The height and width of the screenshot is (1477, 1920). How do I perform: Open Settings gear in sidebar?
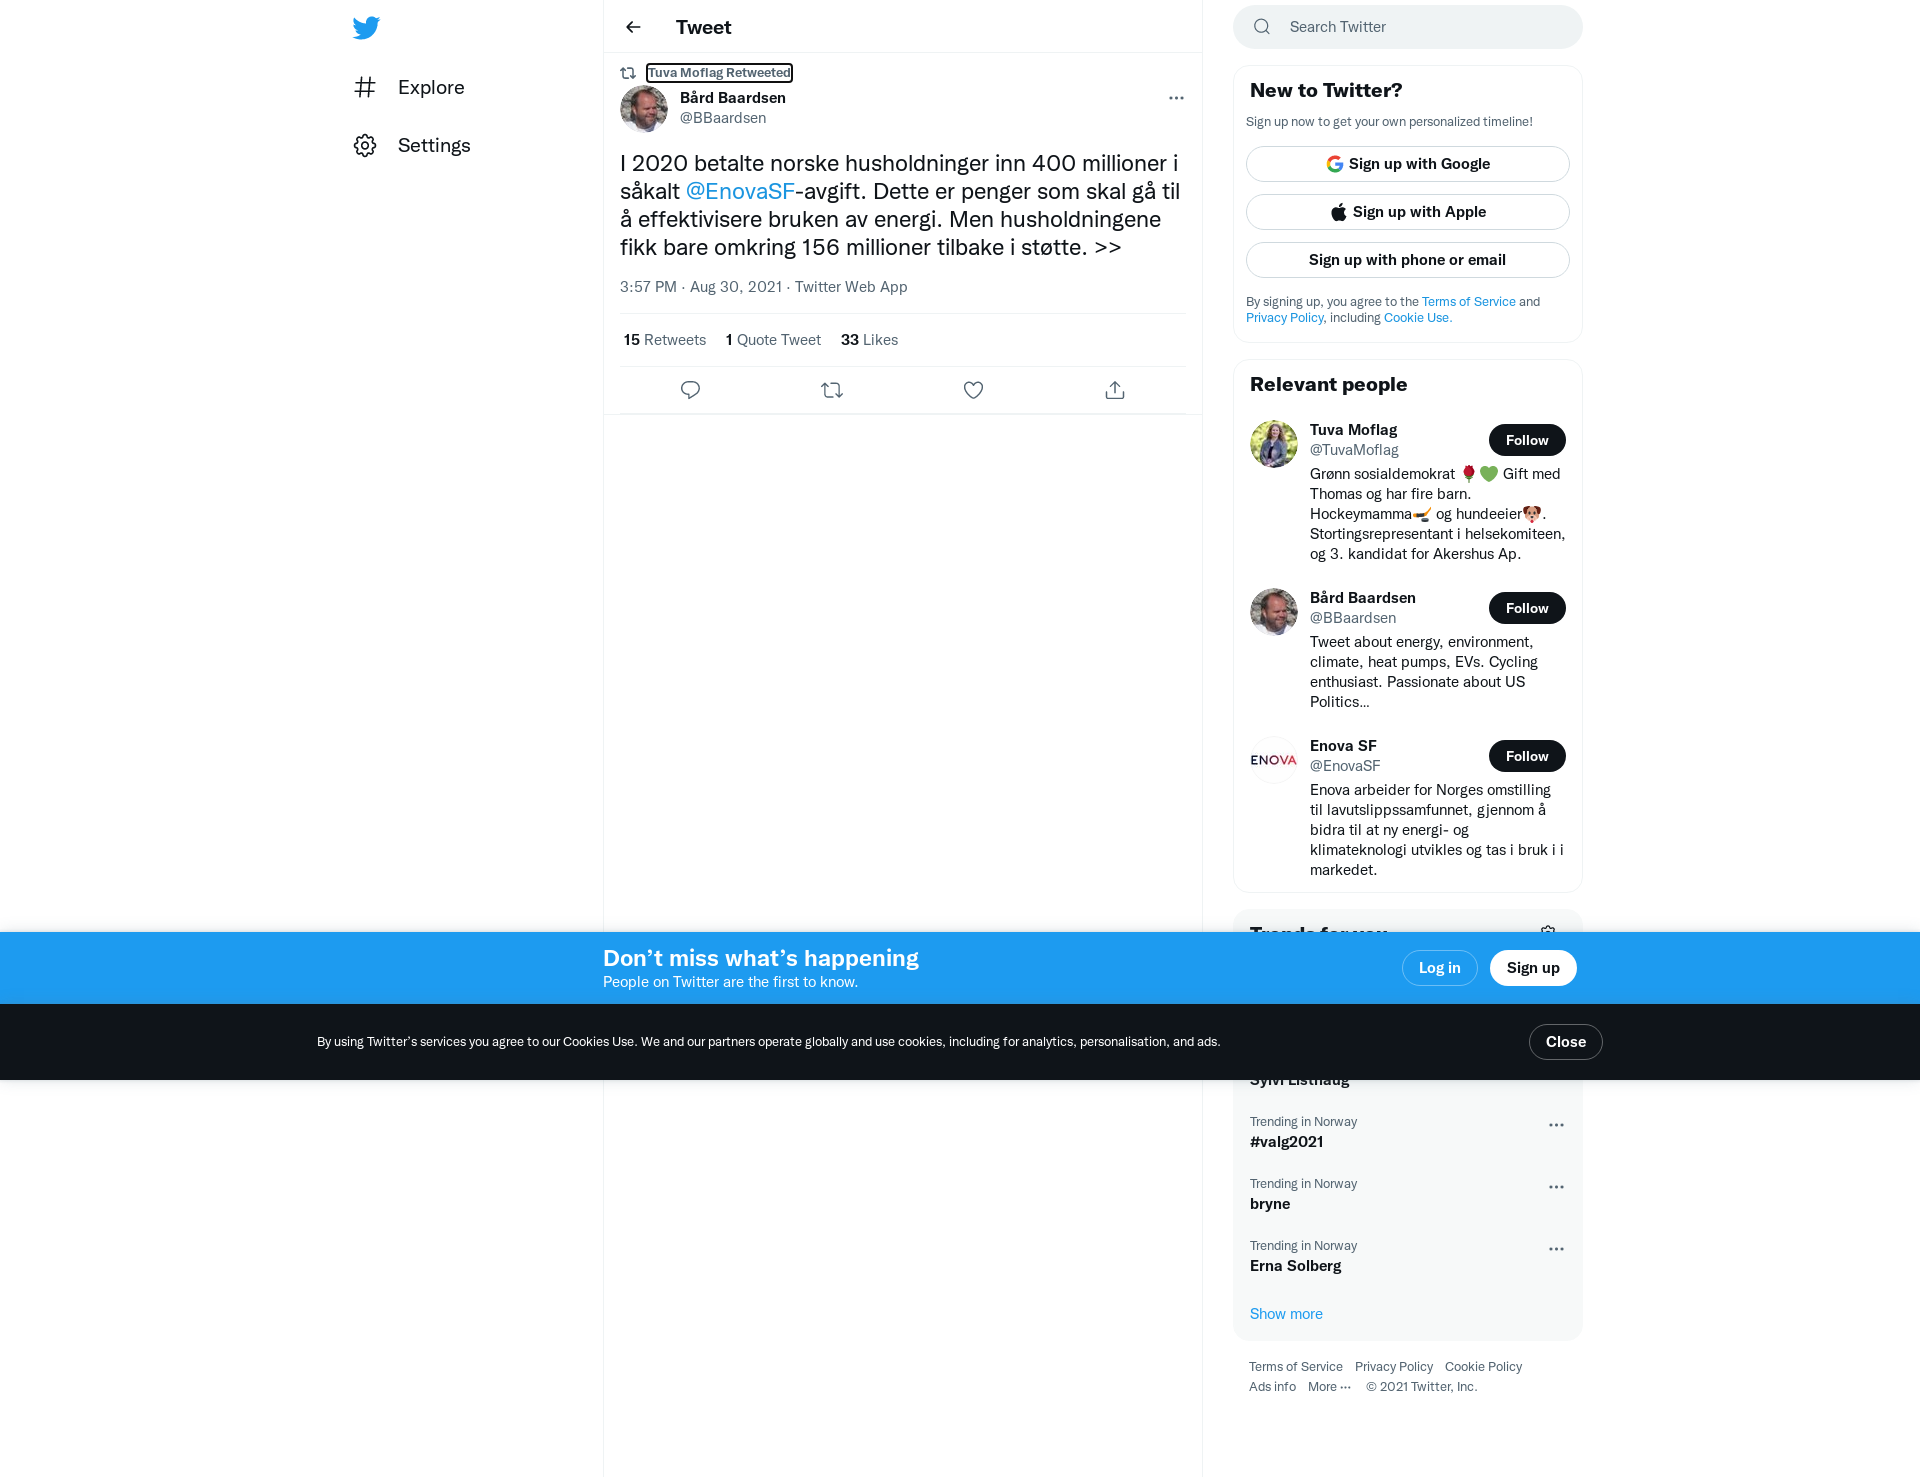365,145
